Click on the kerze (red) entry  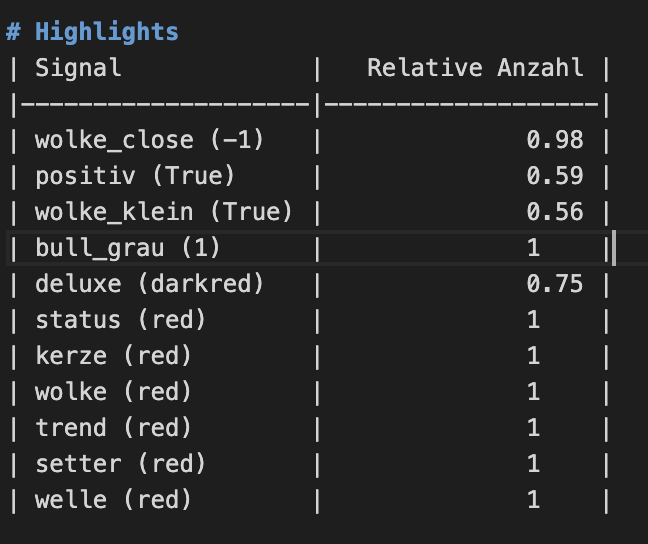(x=114, y=356)
